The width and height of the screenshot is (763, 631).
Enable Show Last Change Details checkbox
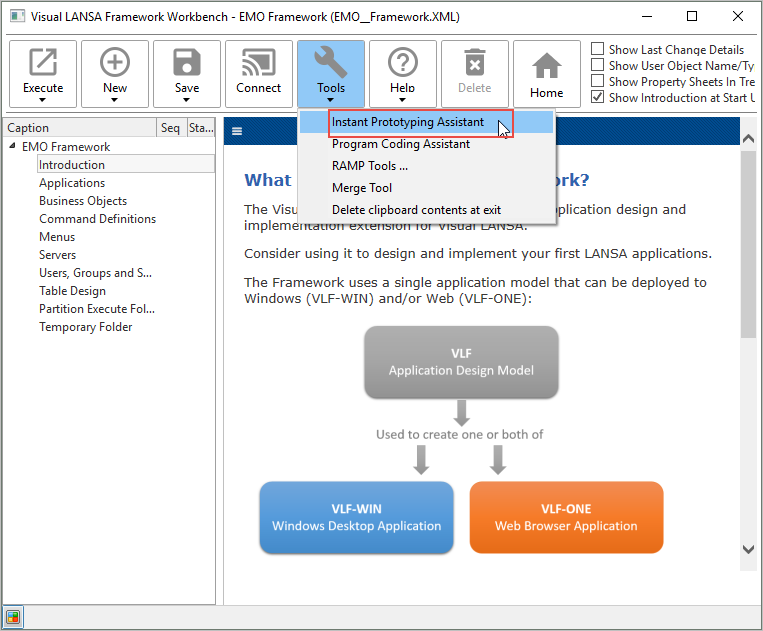(597, 49)
